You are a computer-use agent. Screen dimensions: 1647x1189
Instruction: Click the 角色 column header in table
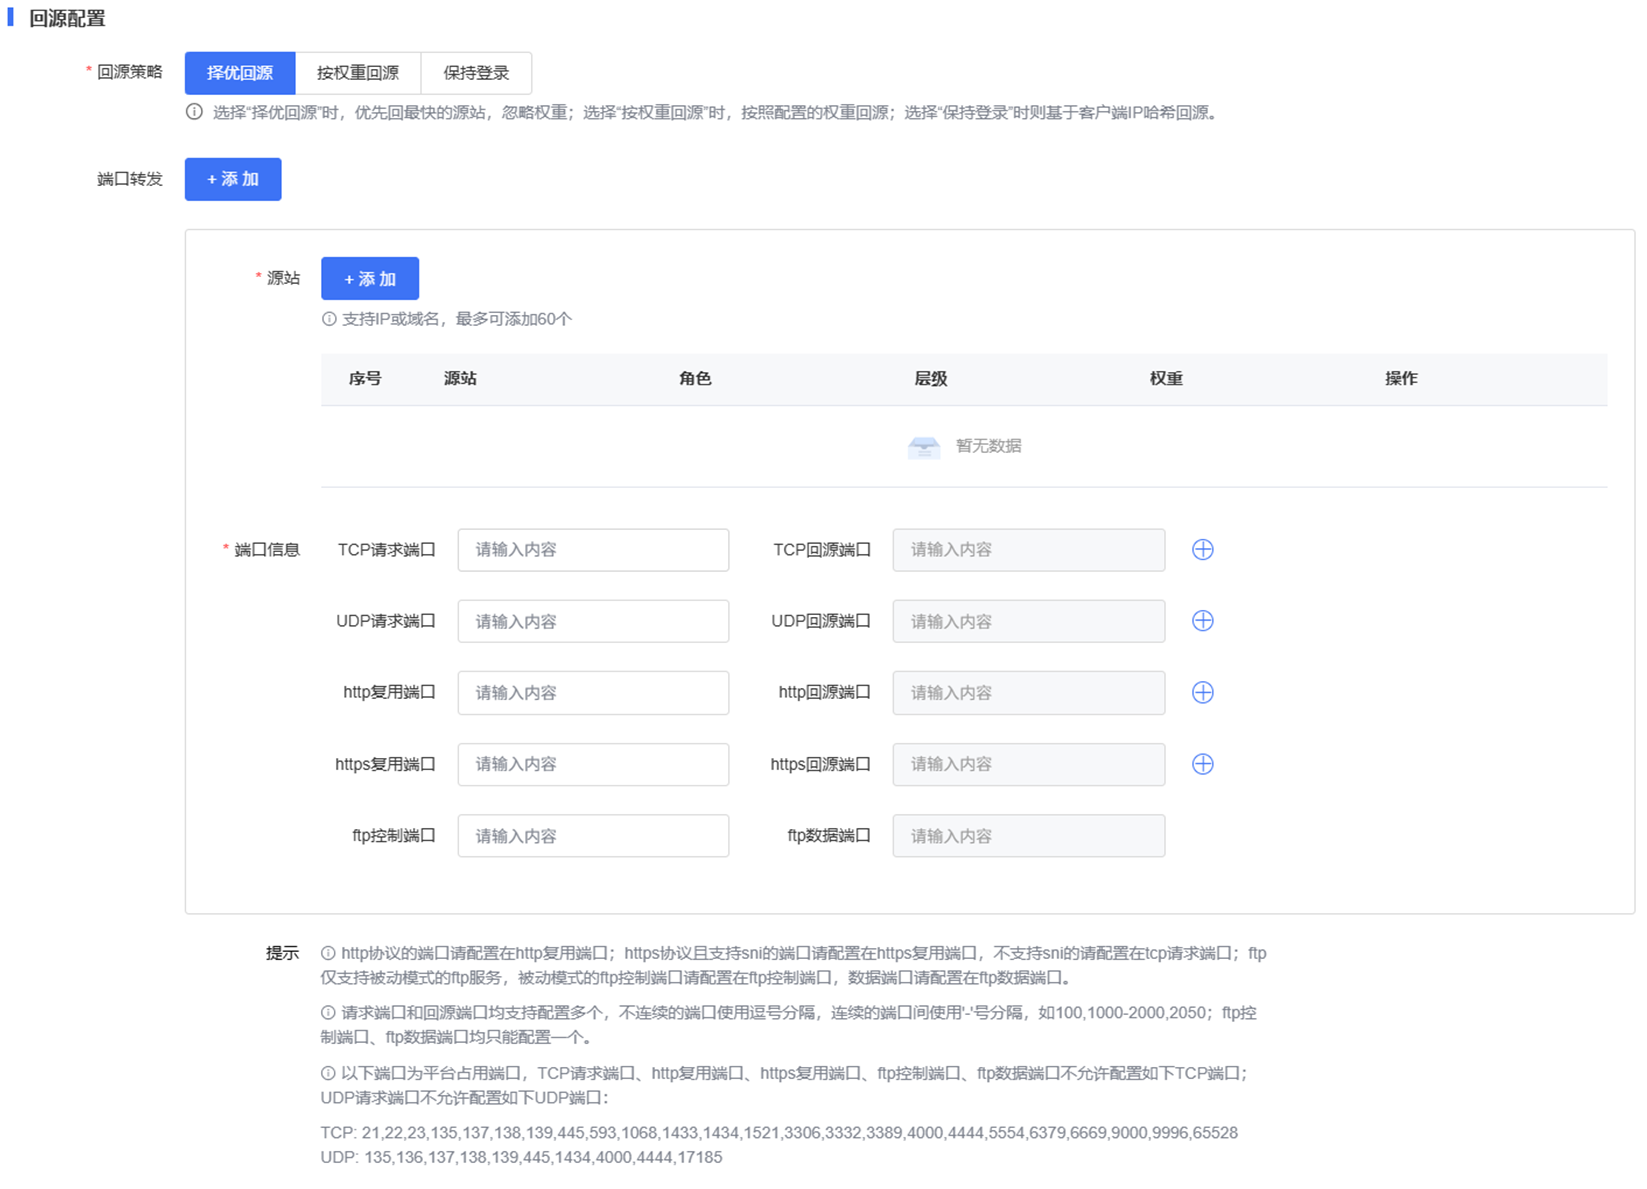click(x=695, y=379)
